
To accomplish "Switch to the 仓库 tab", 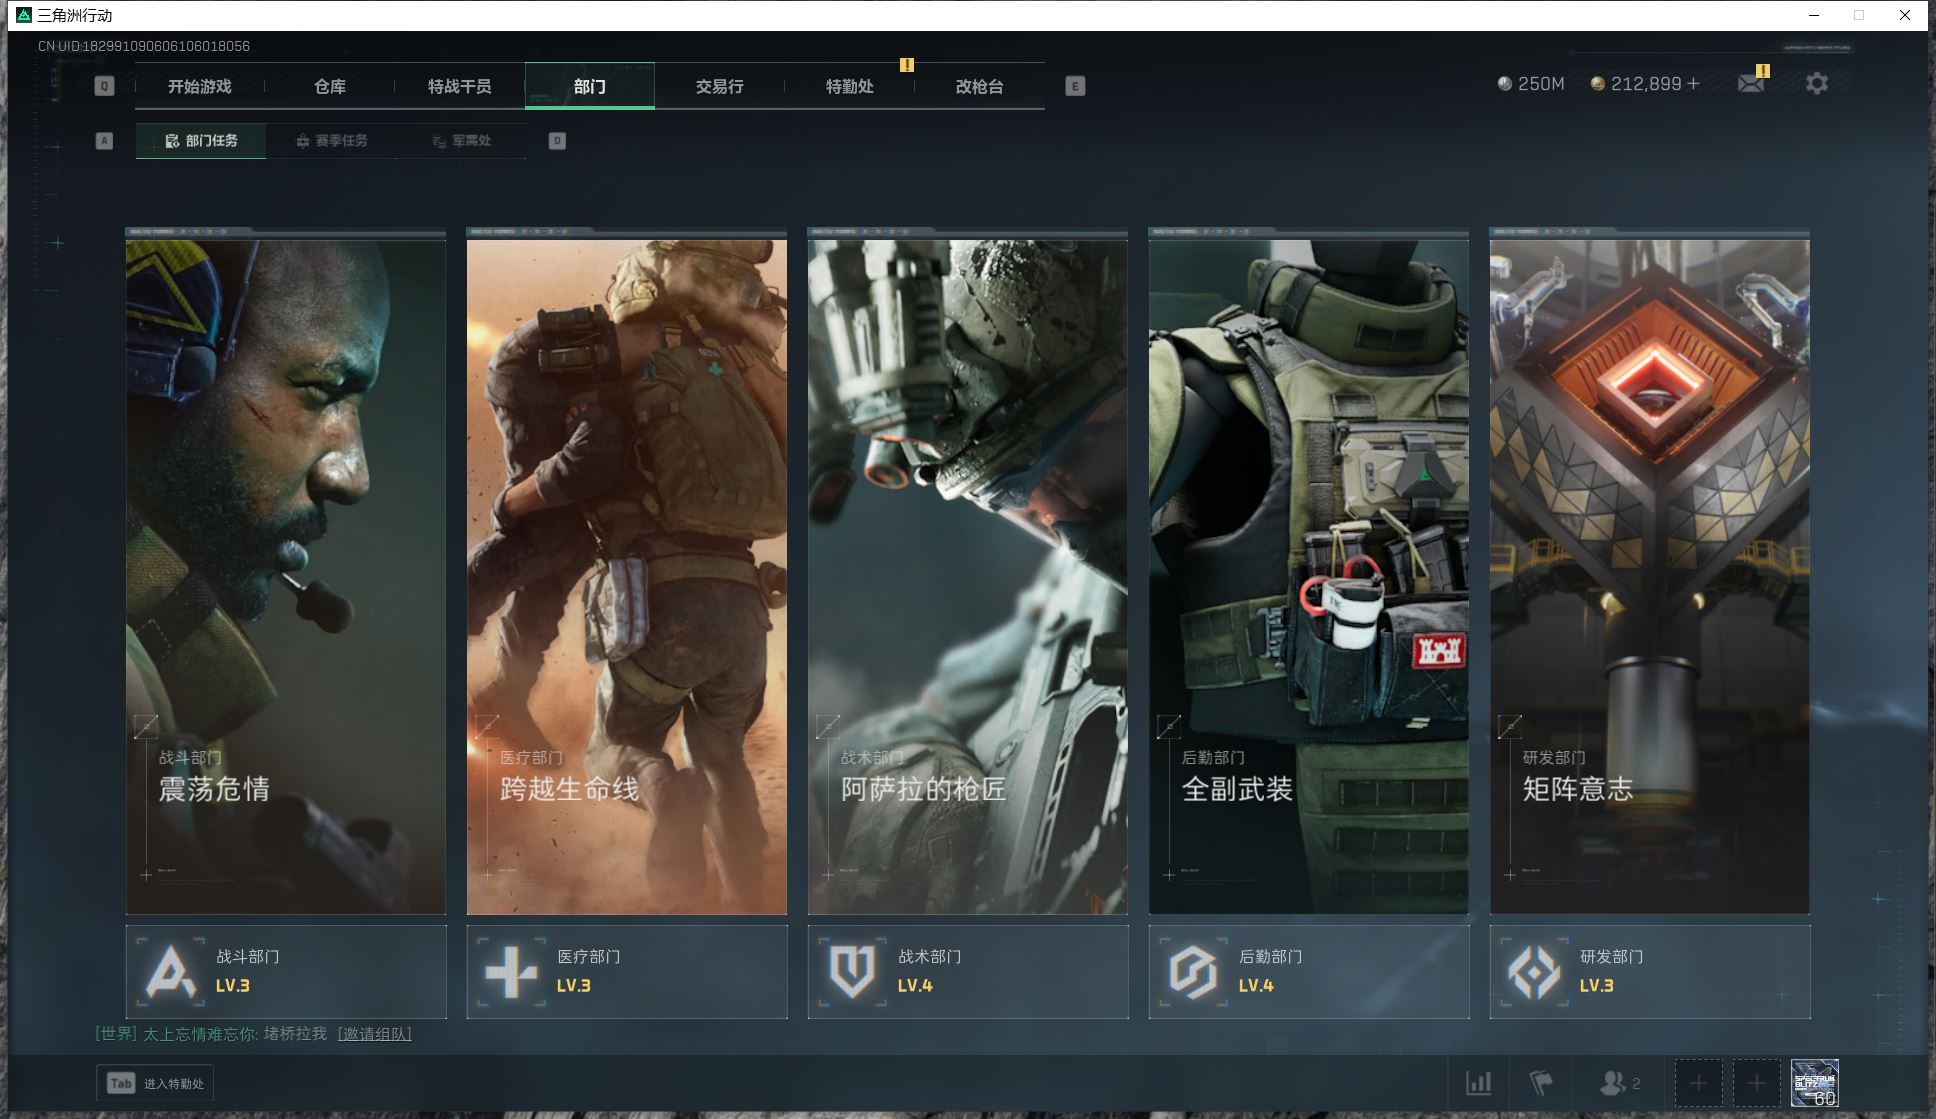I will pos(330,87).
